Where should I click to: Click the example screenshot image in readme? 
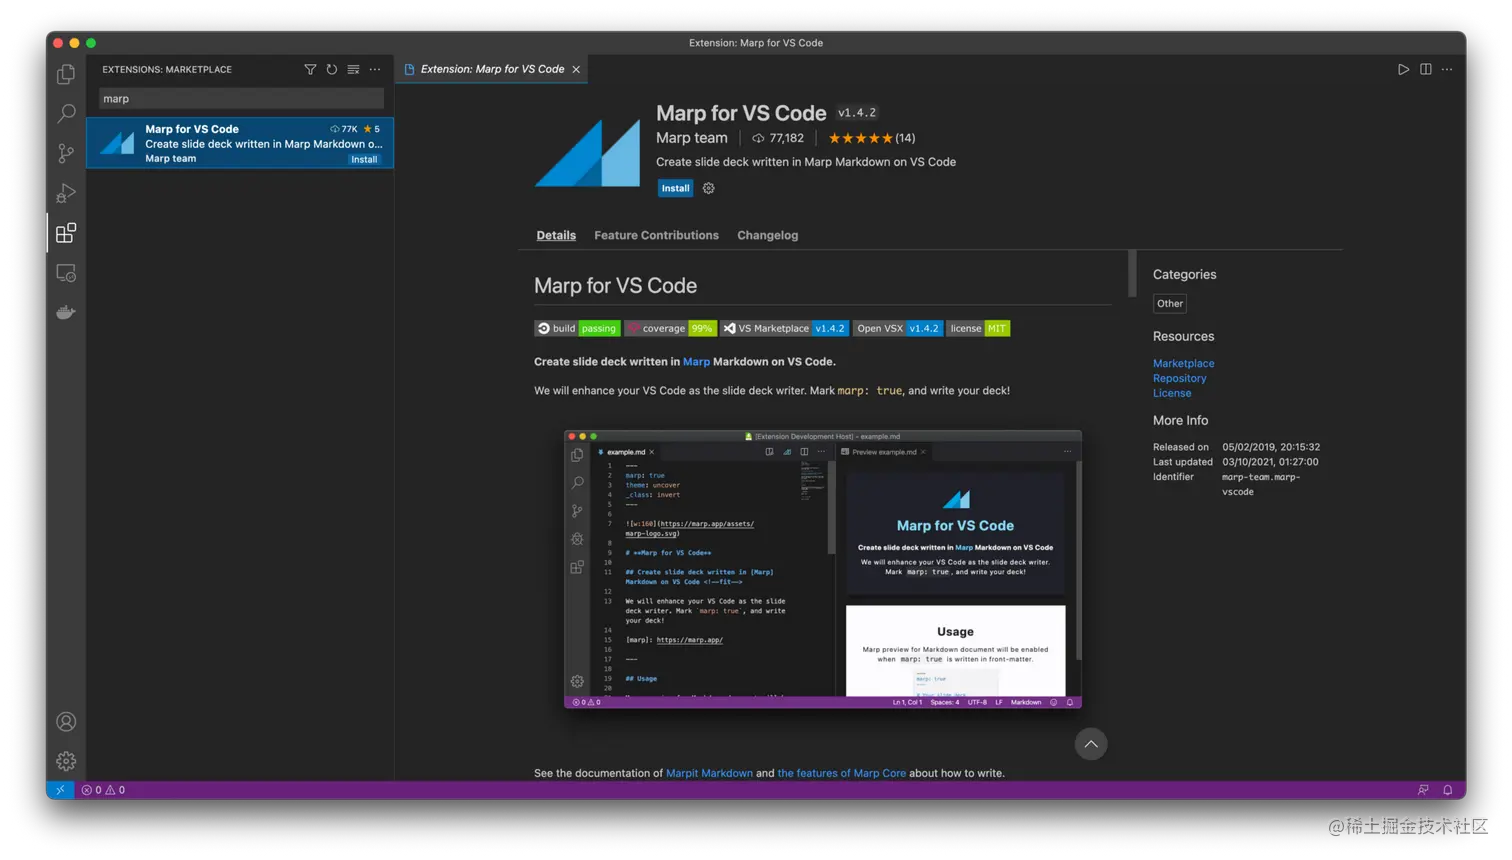click(823, 569)
